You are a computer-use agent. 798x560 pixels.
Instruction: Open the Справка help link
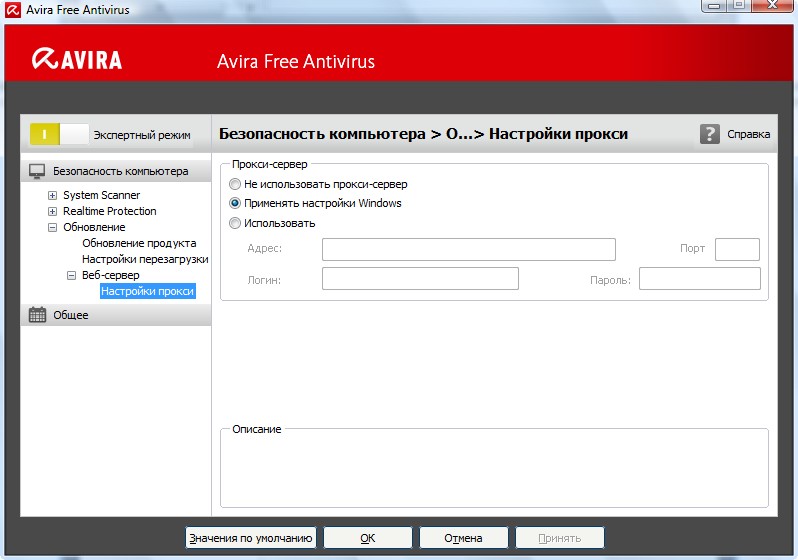pyautogui.click(x=748, y=134)
